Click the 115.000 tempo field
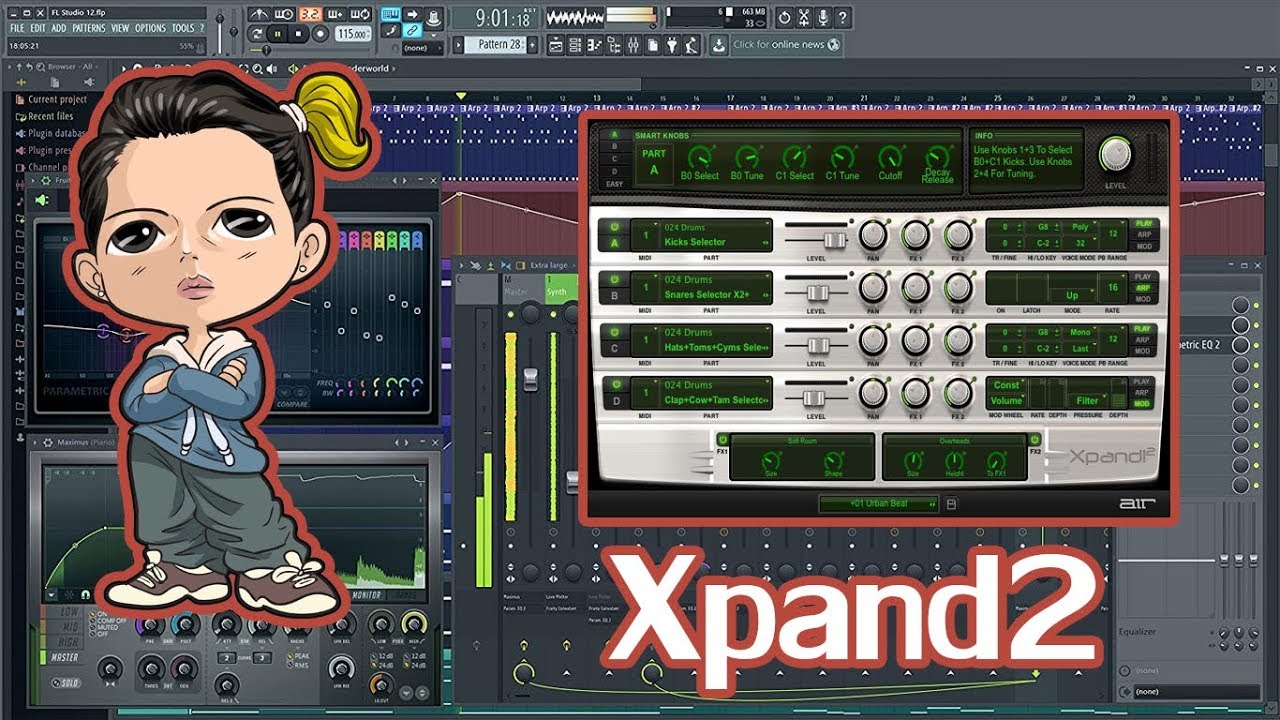 [353, 34]
